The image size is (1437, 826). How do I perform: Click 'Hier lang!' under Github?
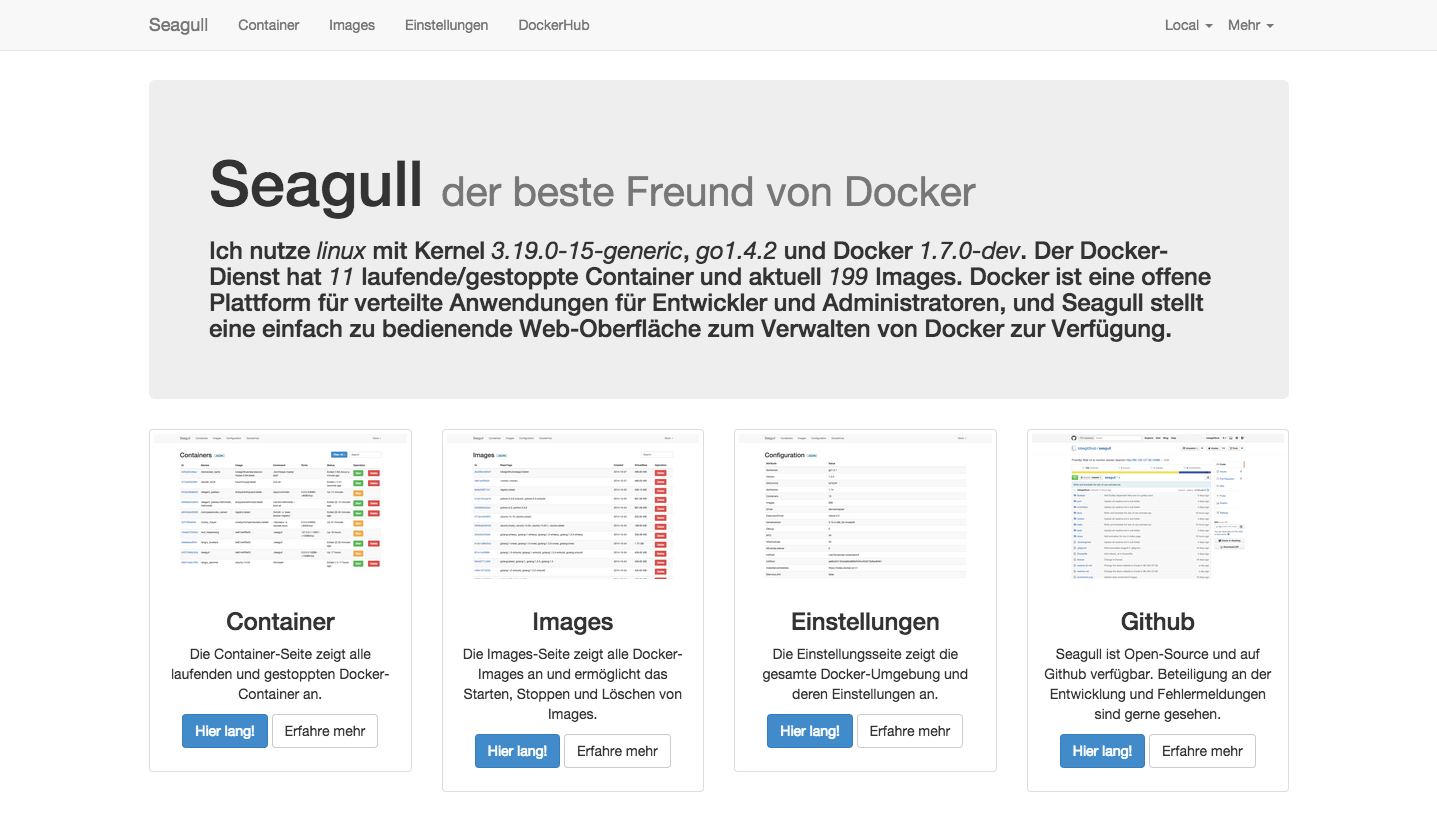(1102, 751)
